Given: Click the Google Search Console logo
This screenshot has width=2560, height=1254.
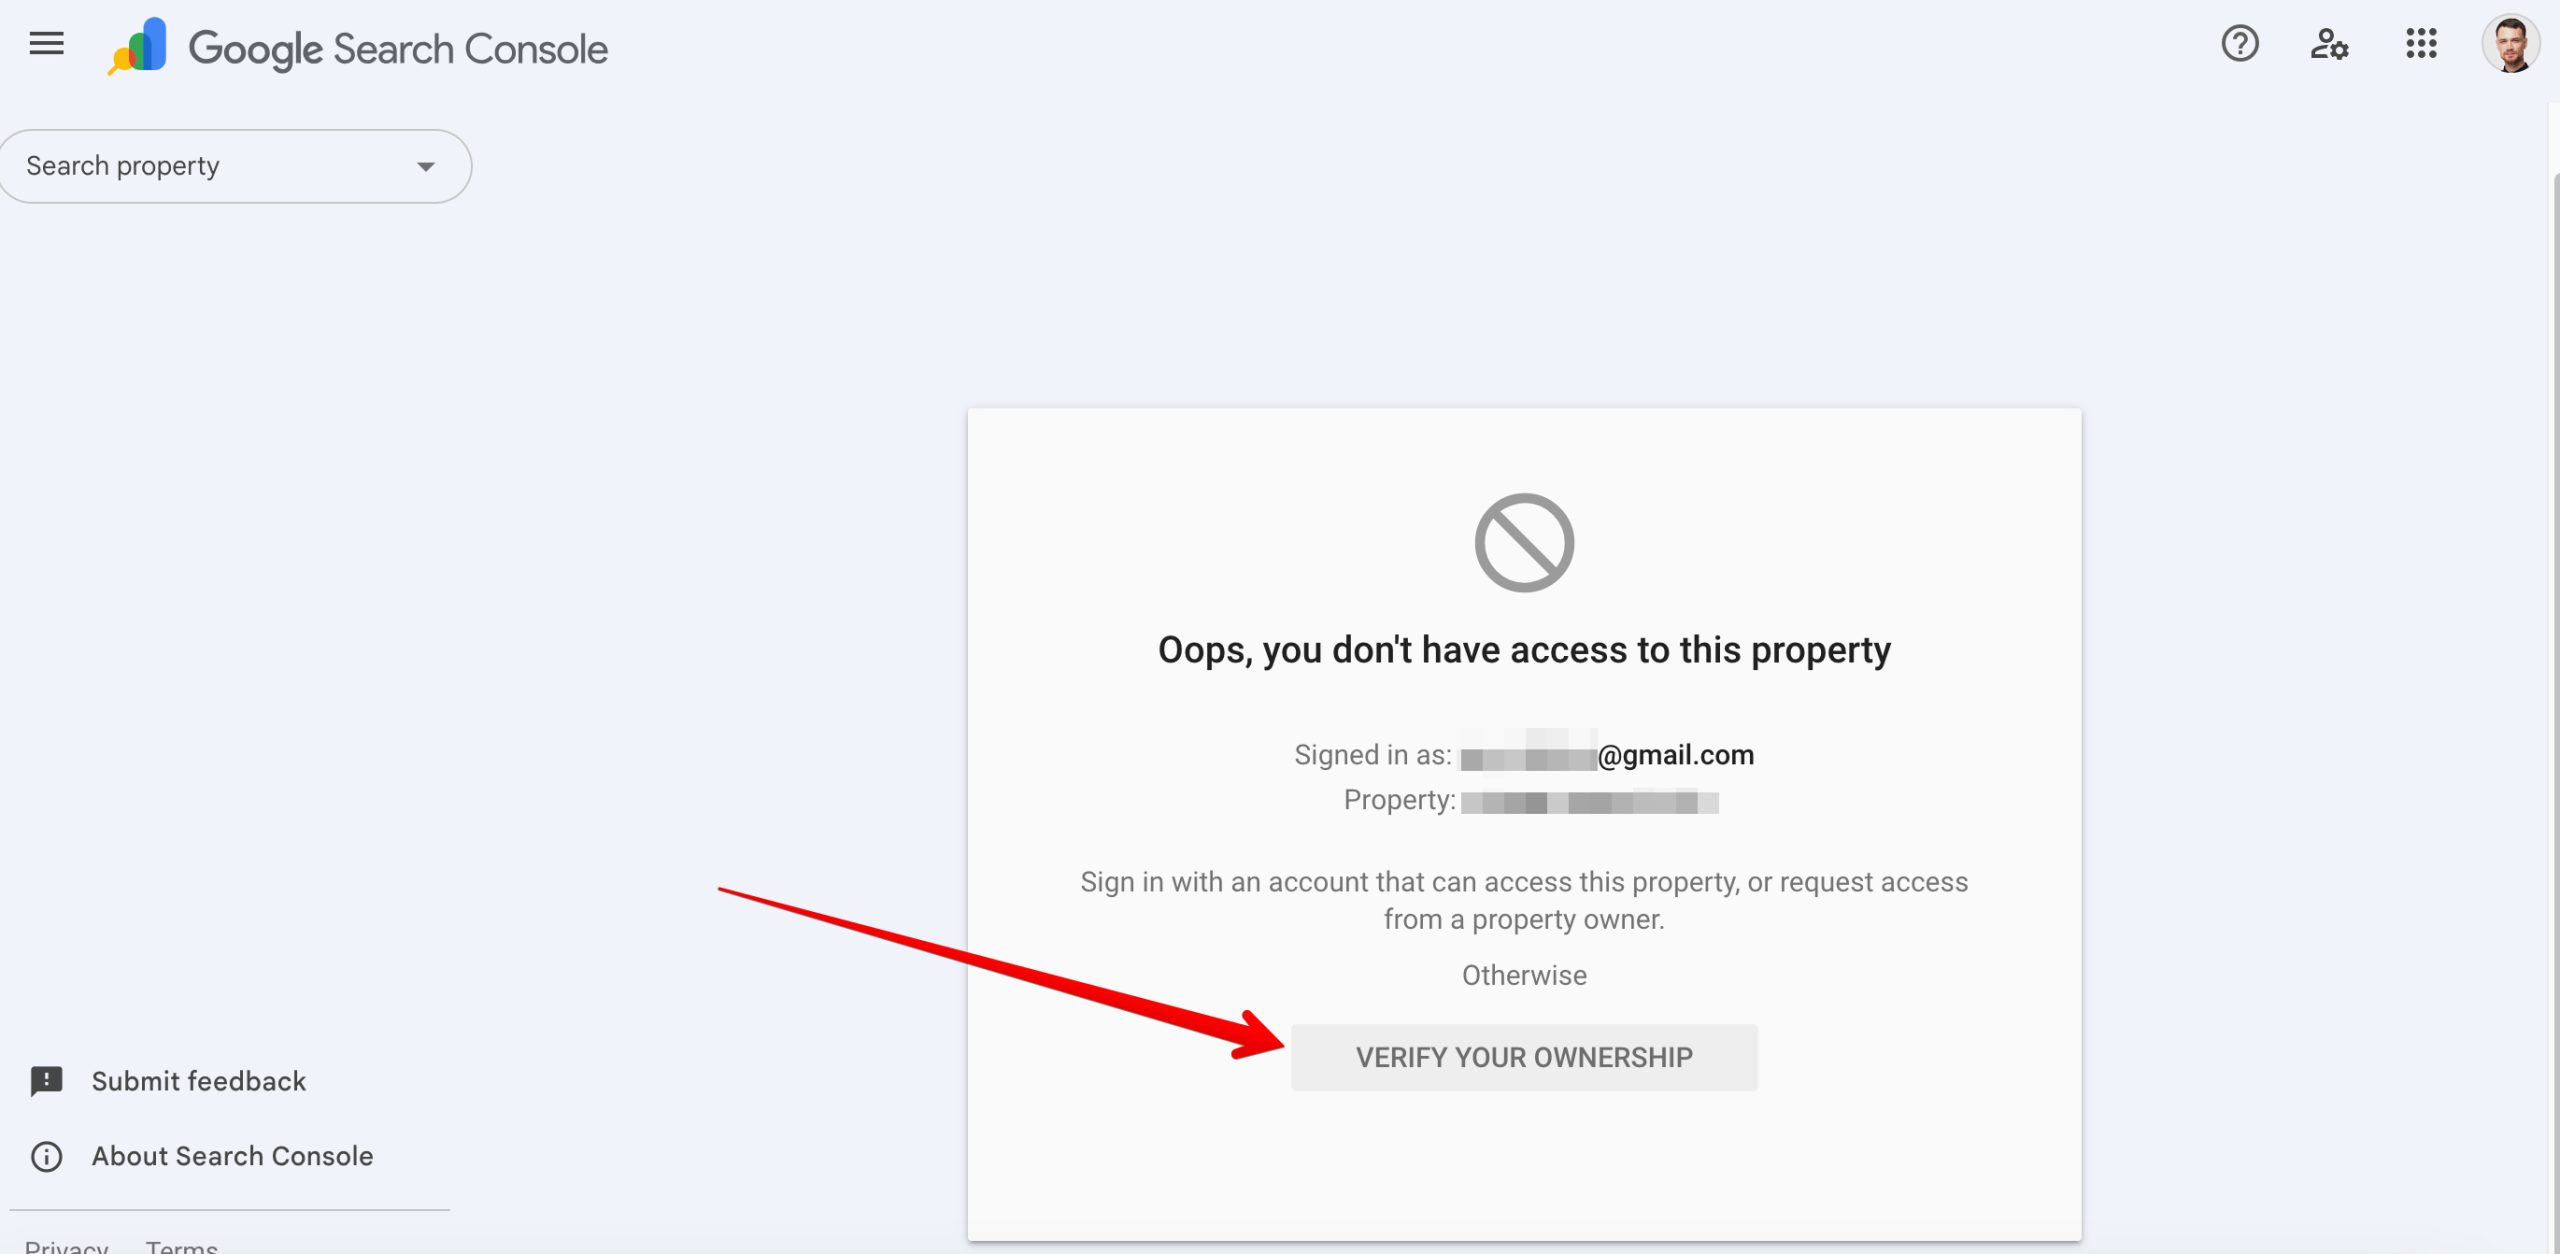Looking at the screenshot, I should coord(137,46).
